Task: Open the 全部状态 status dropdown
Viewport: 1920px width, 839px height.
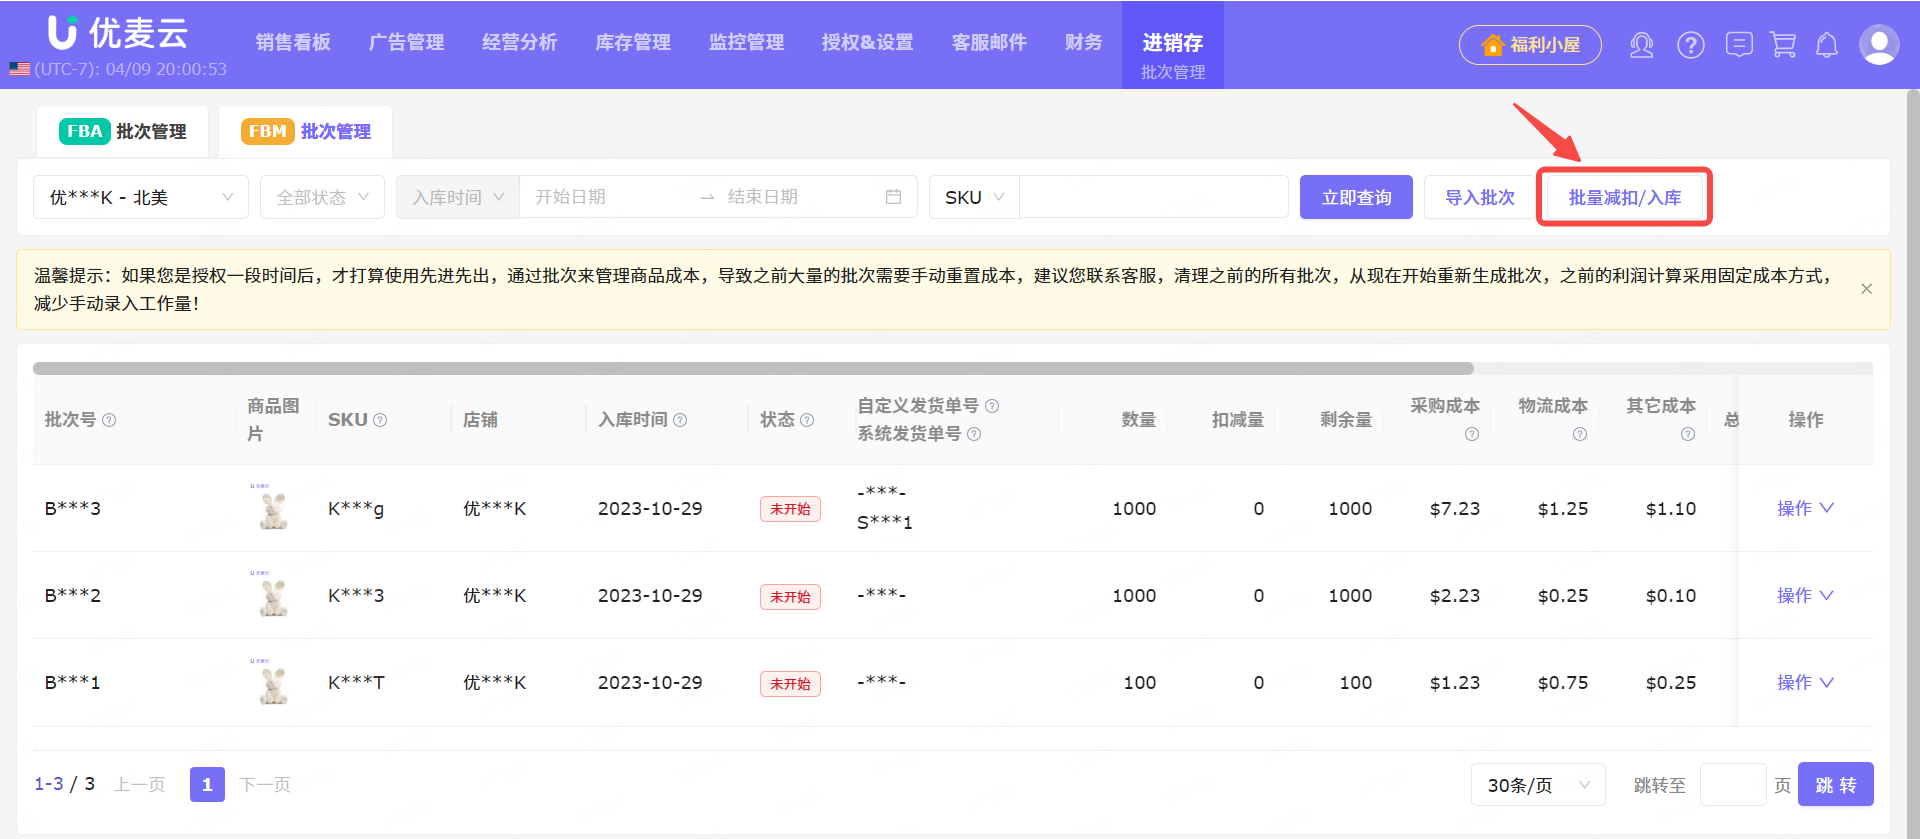Action: pos(322,197)
